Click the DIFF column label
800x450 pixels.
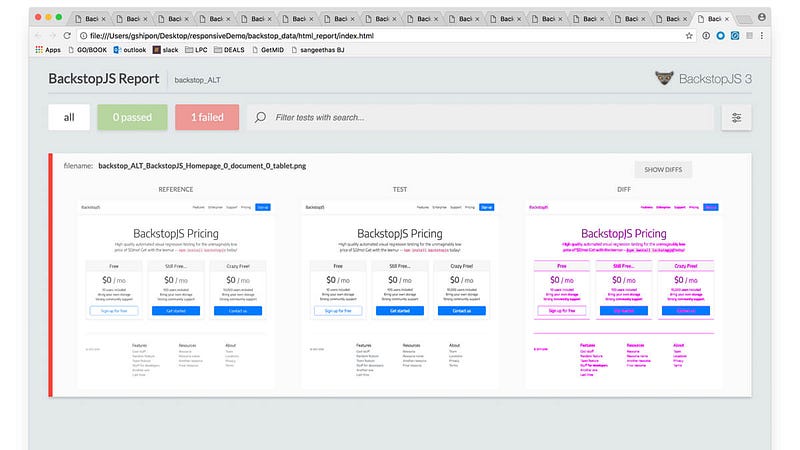(x=624, y=189)
